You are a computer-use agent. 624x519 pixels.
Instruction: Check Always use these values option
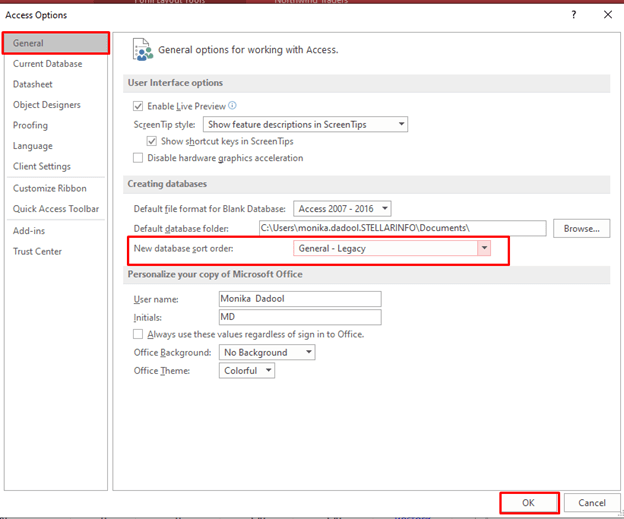tap(139, 334)
